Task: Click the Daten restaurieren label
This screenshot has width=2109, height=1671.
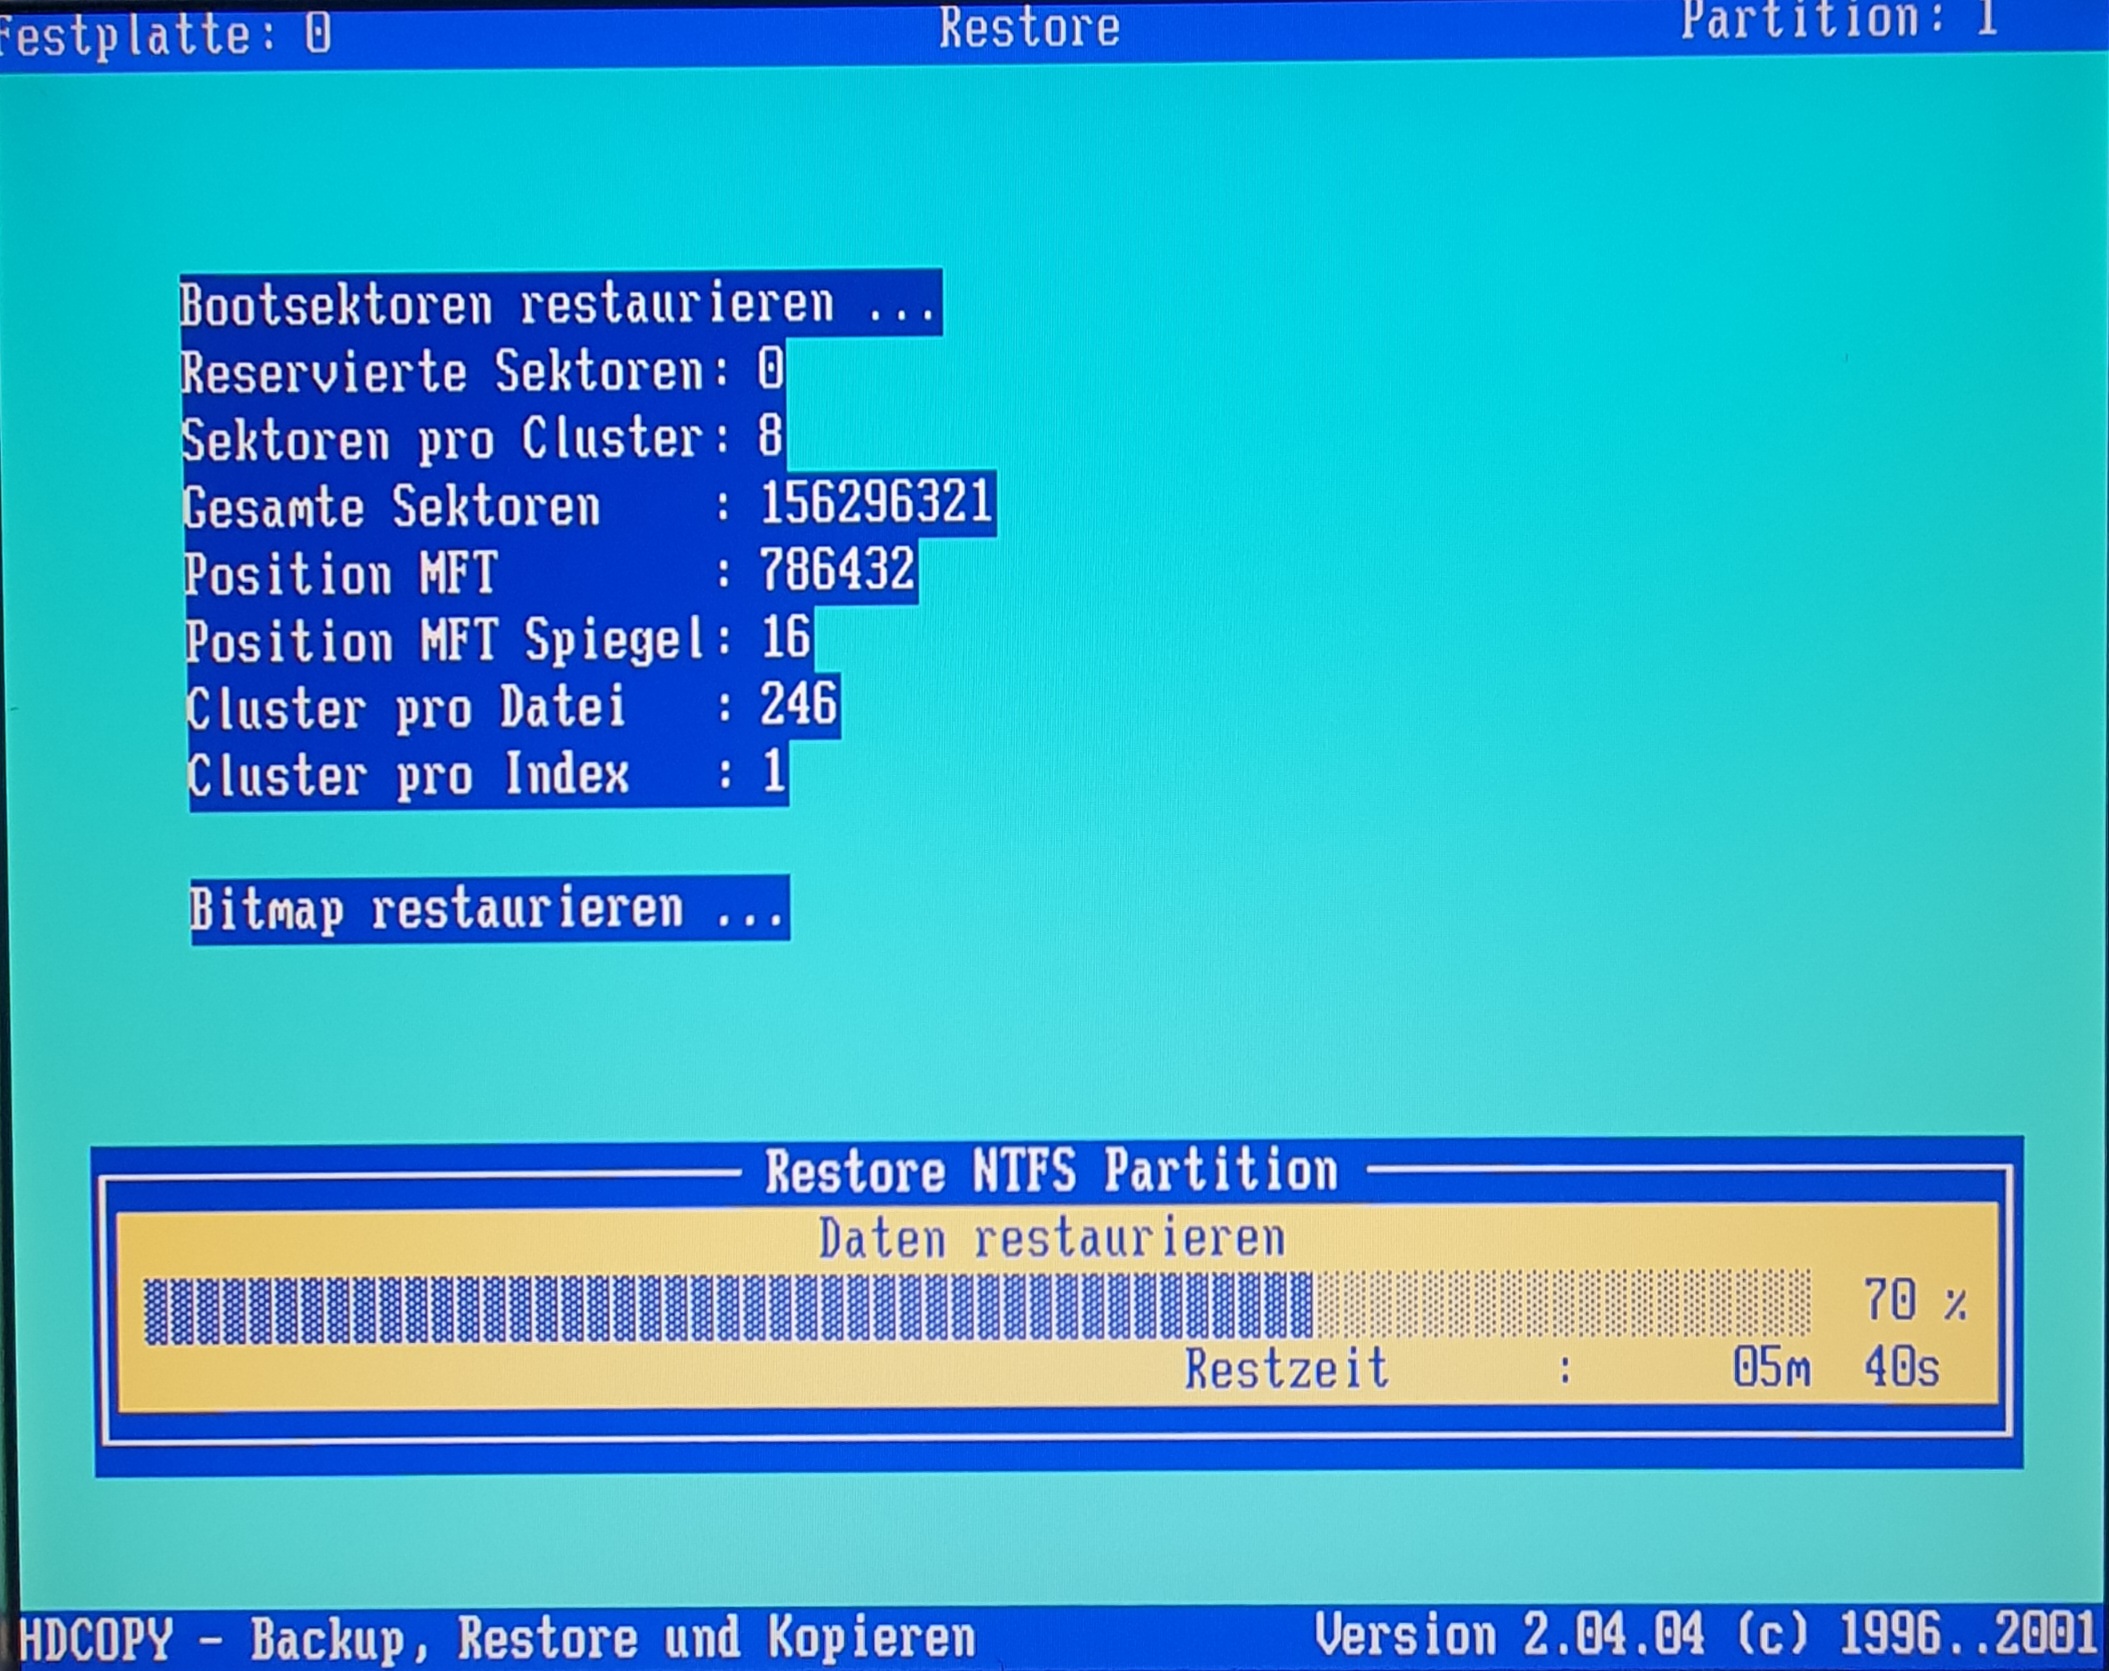Action: point(1051,1239)
